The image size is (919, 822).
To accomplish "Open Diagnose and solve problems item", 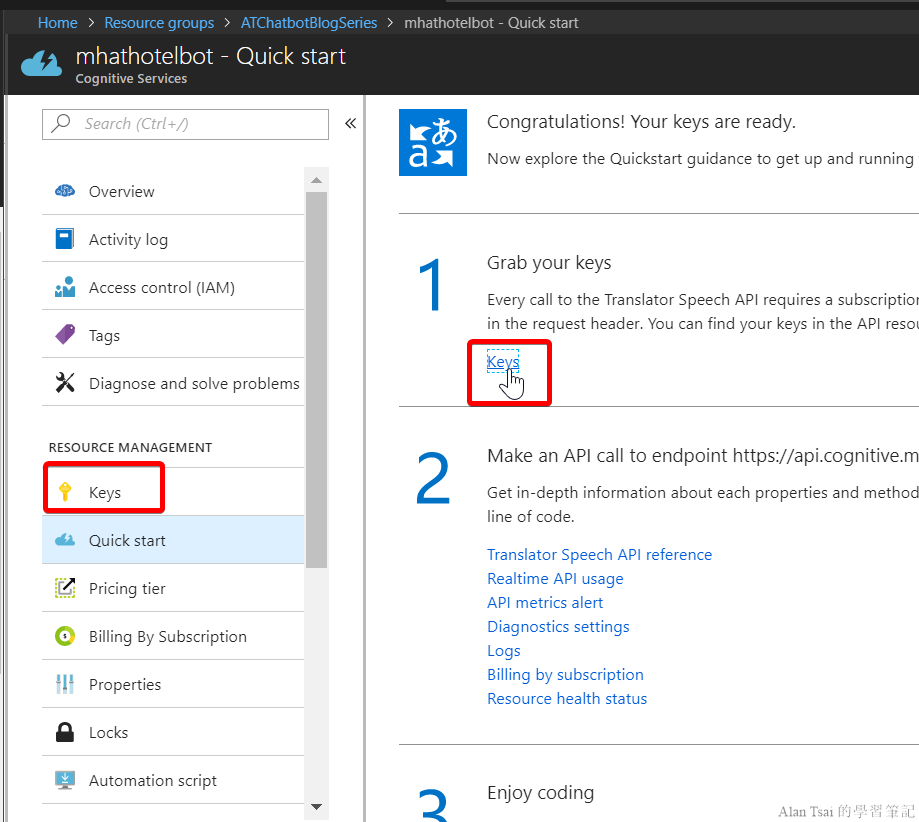I will [x=173, y=383].
